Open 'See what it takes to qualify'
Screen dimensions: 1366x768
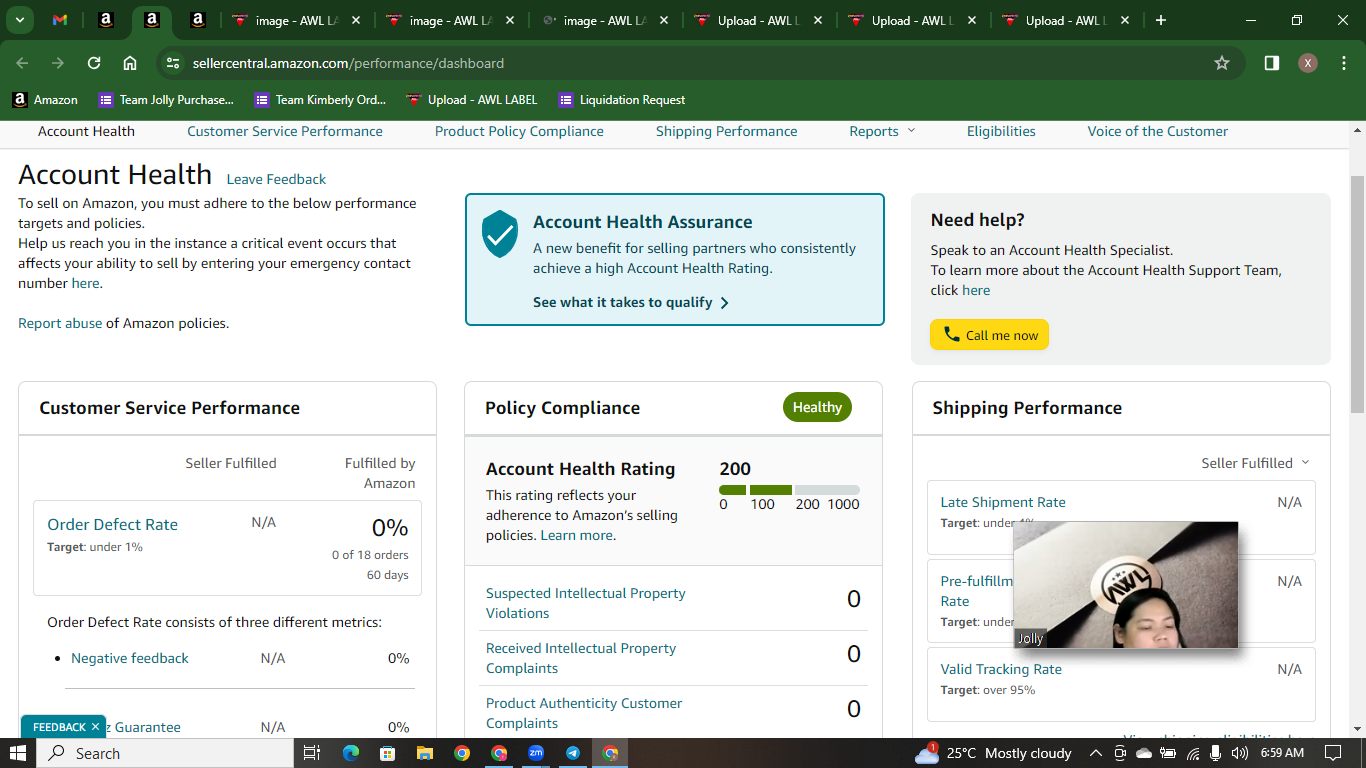point(631,302)
